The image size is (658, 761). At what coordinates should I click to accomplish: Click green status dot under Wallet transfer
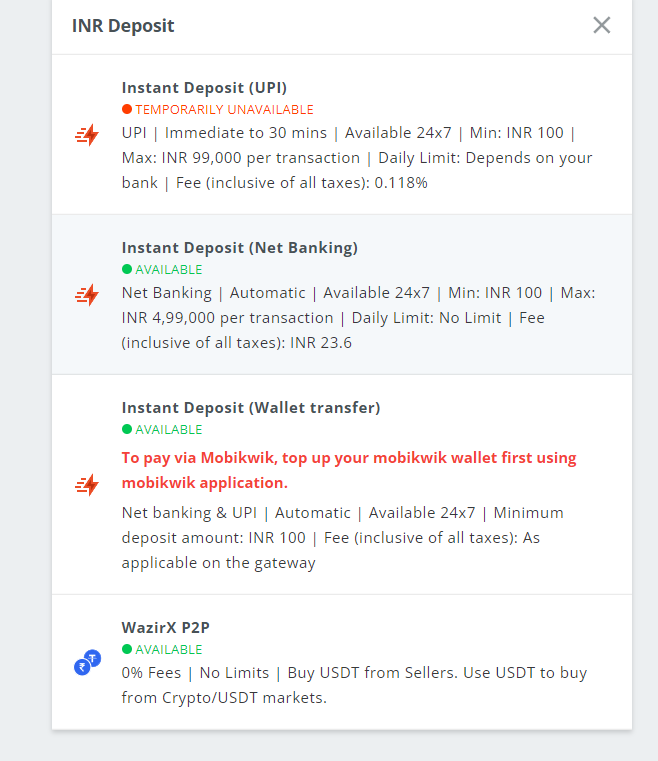point(127,429)
